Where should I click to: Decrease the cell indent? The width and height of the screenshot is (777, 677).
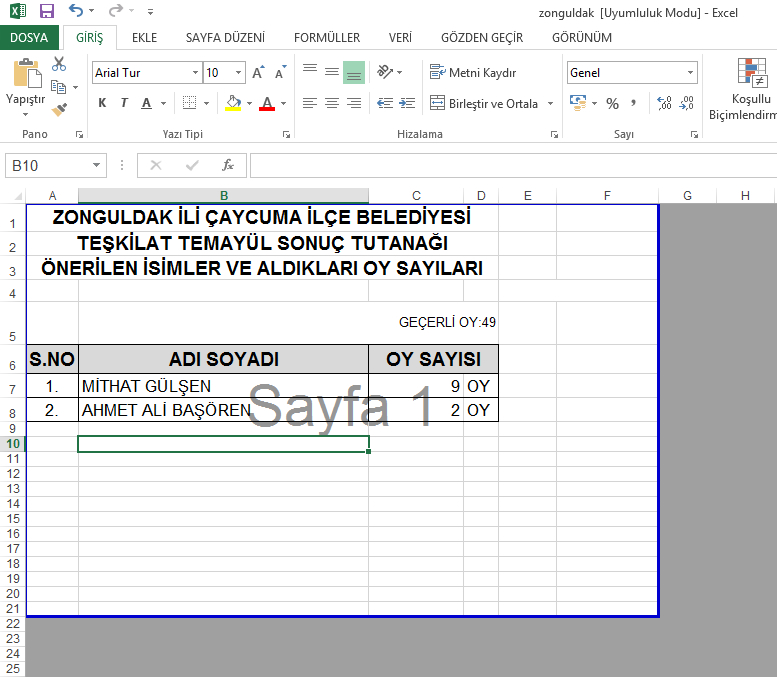coord(385,103)
